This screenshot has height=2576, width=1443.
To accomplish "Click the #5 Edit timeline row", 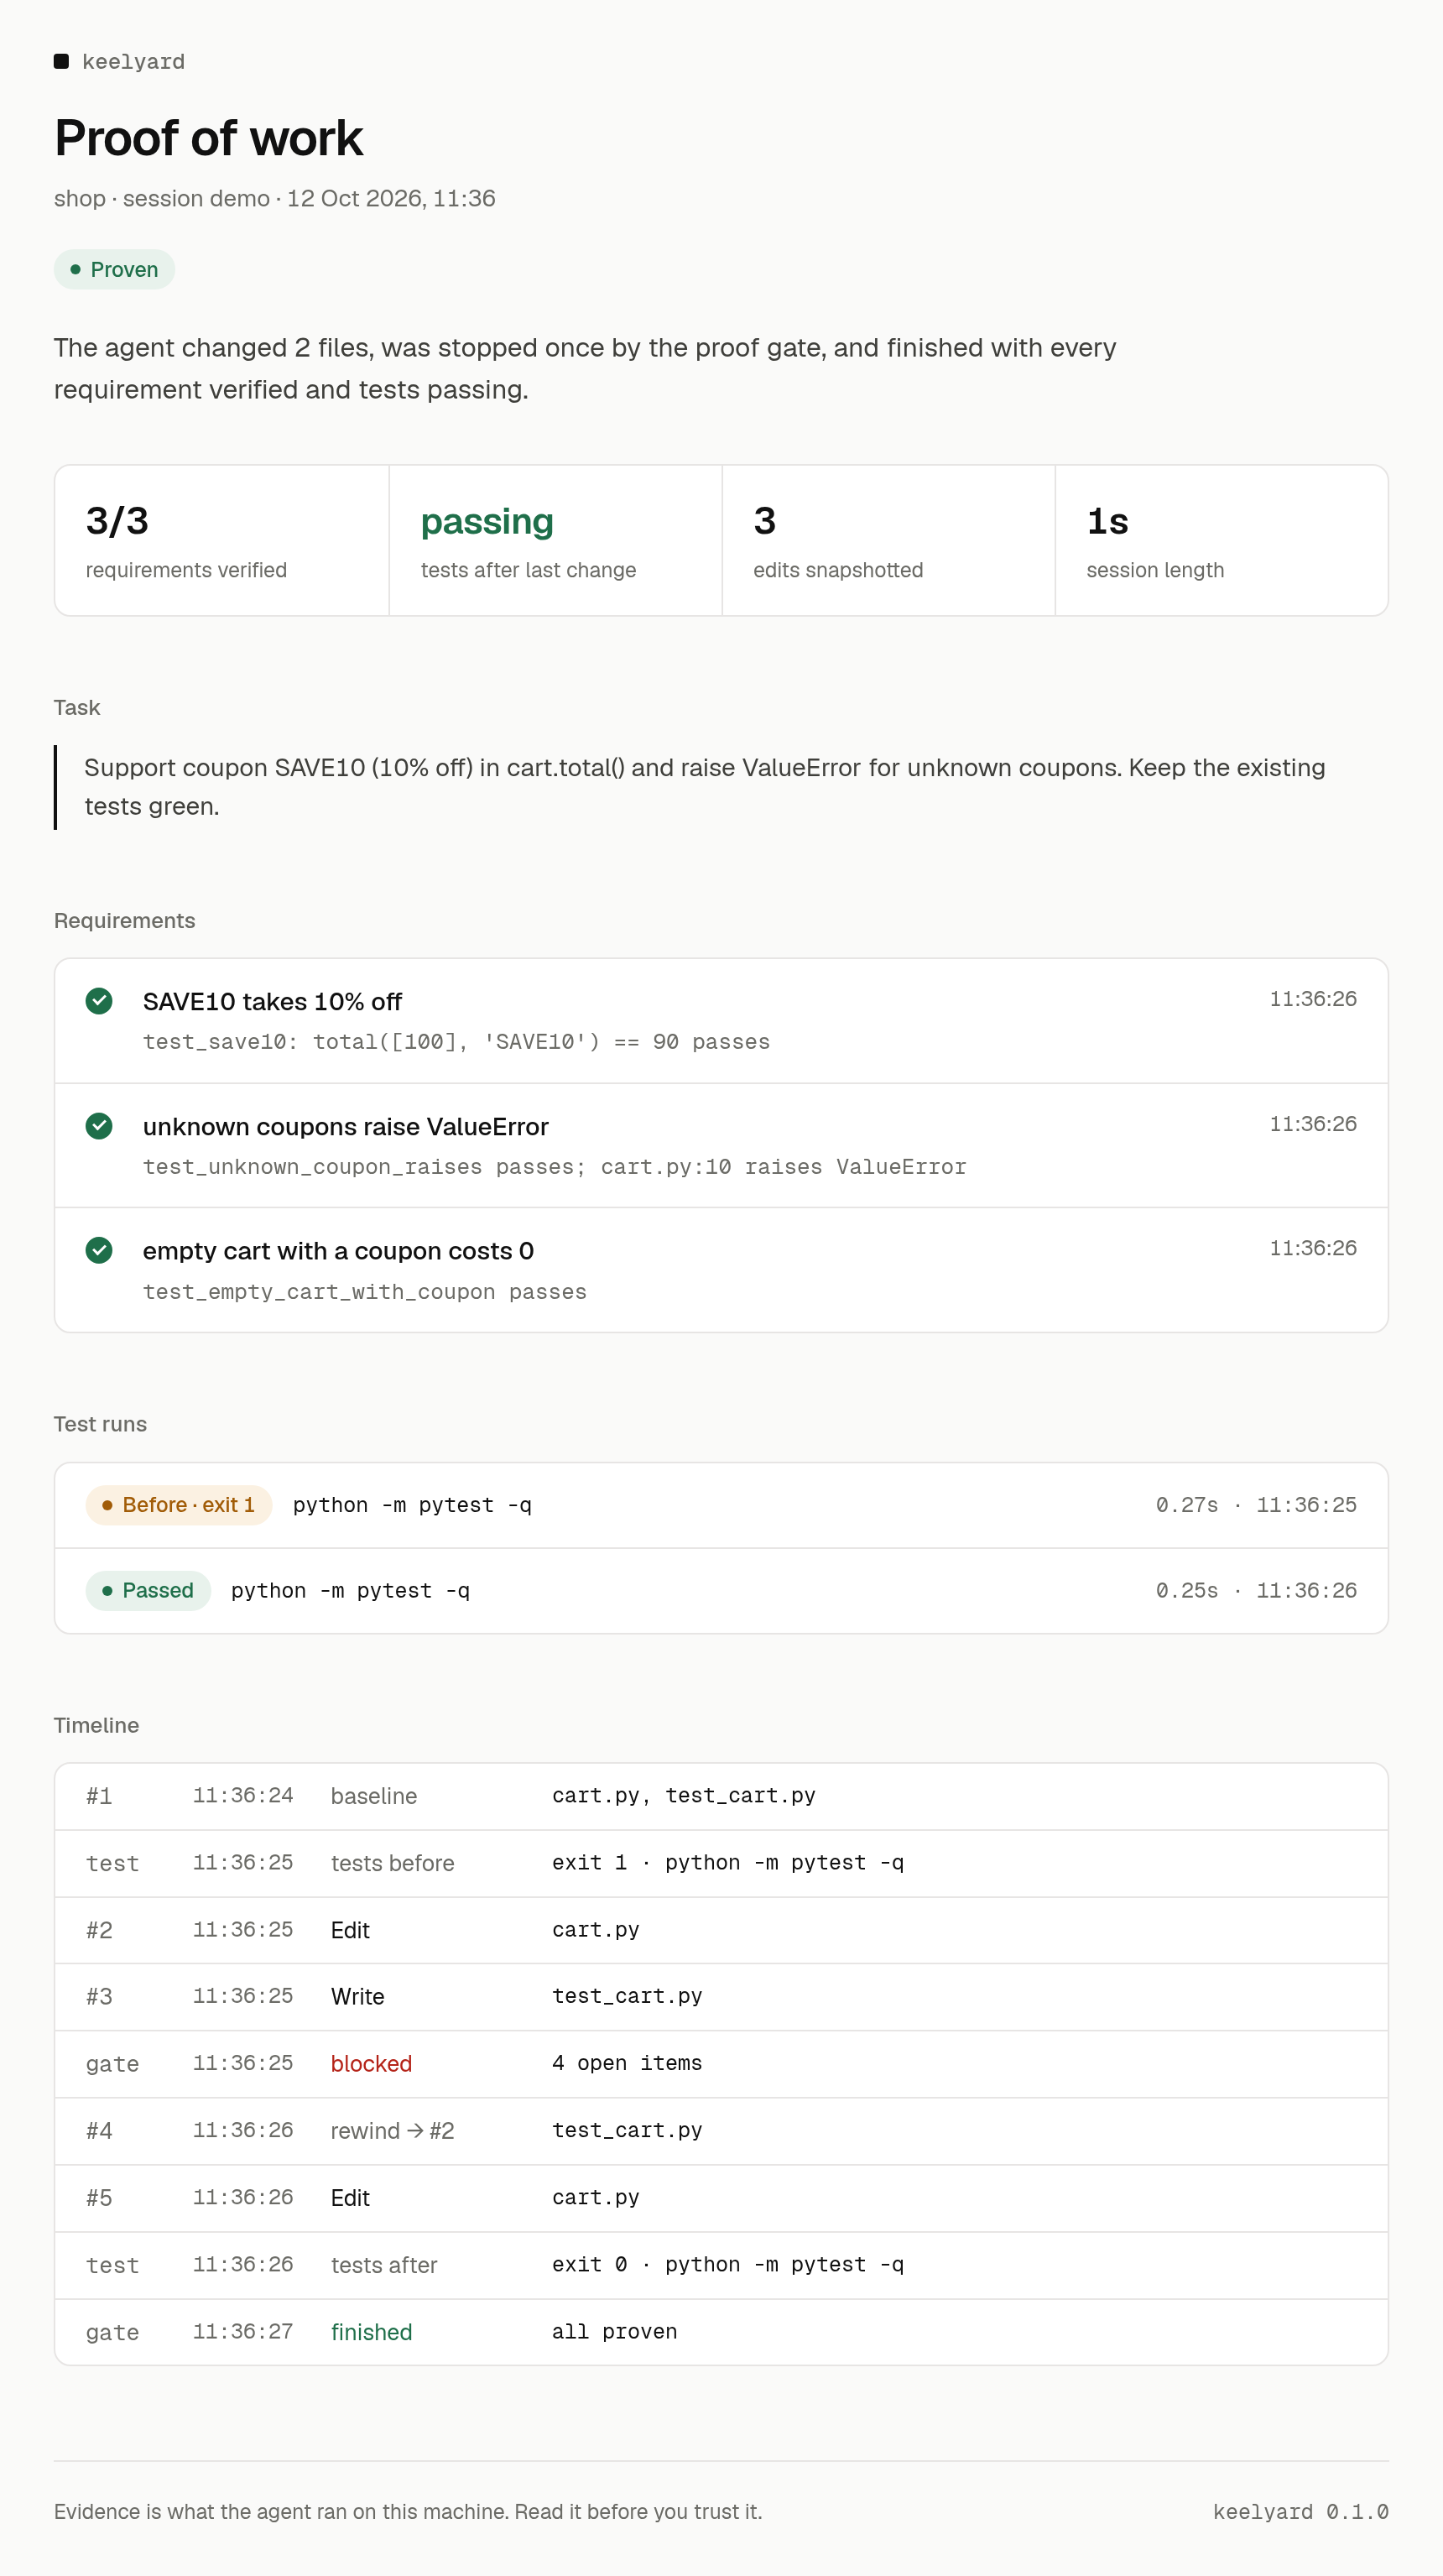I will click(x=721, y=2198).
